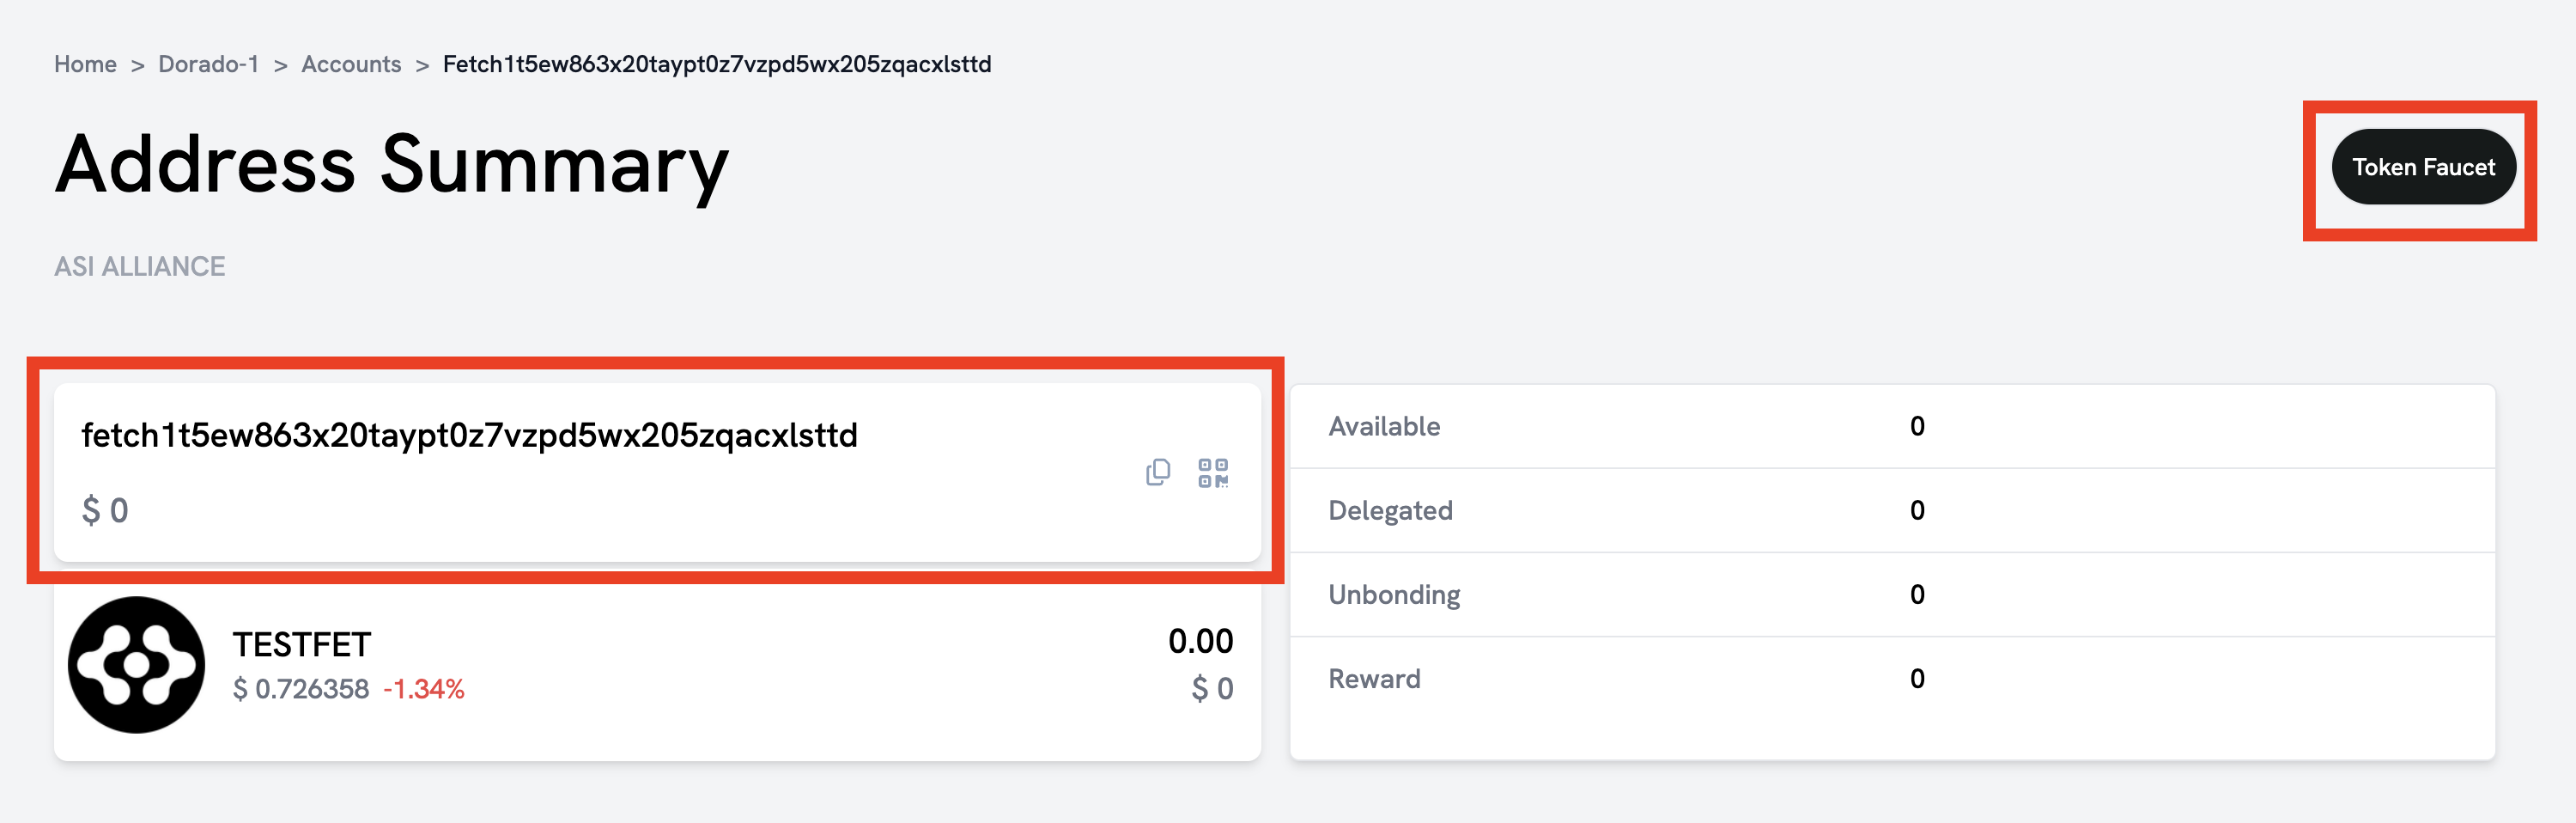
Task: Select the TESTFET token name
Action: point(302,645)
